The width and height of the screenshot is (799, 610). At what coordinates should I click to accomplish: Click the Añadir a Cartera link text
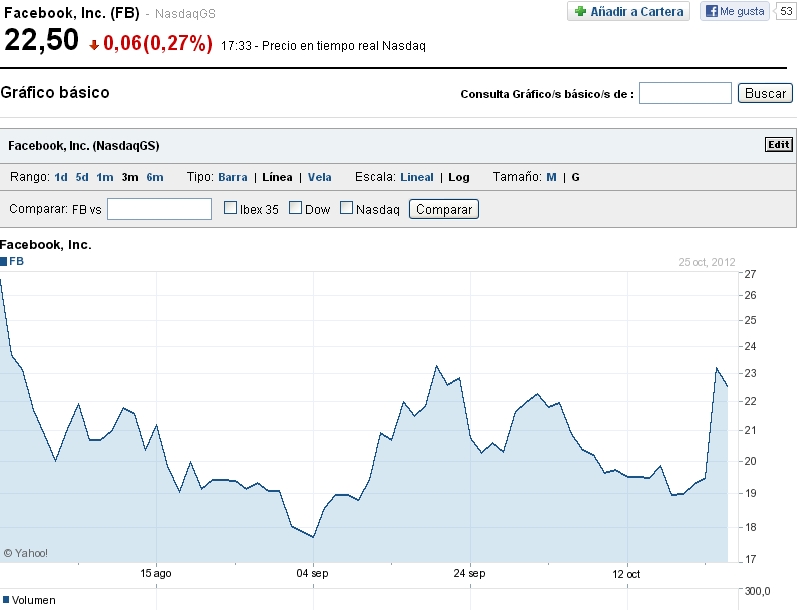coord(636,11)
